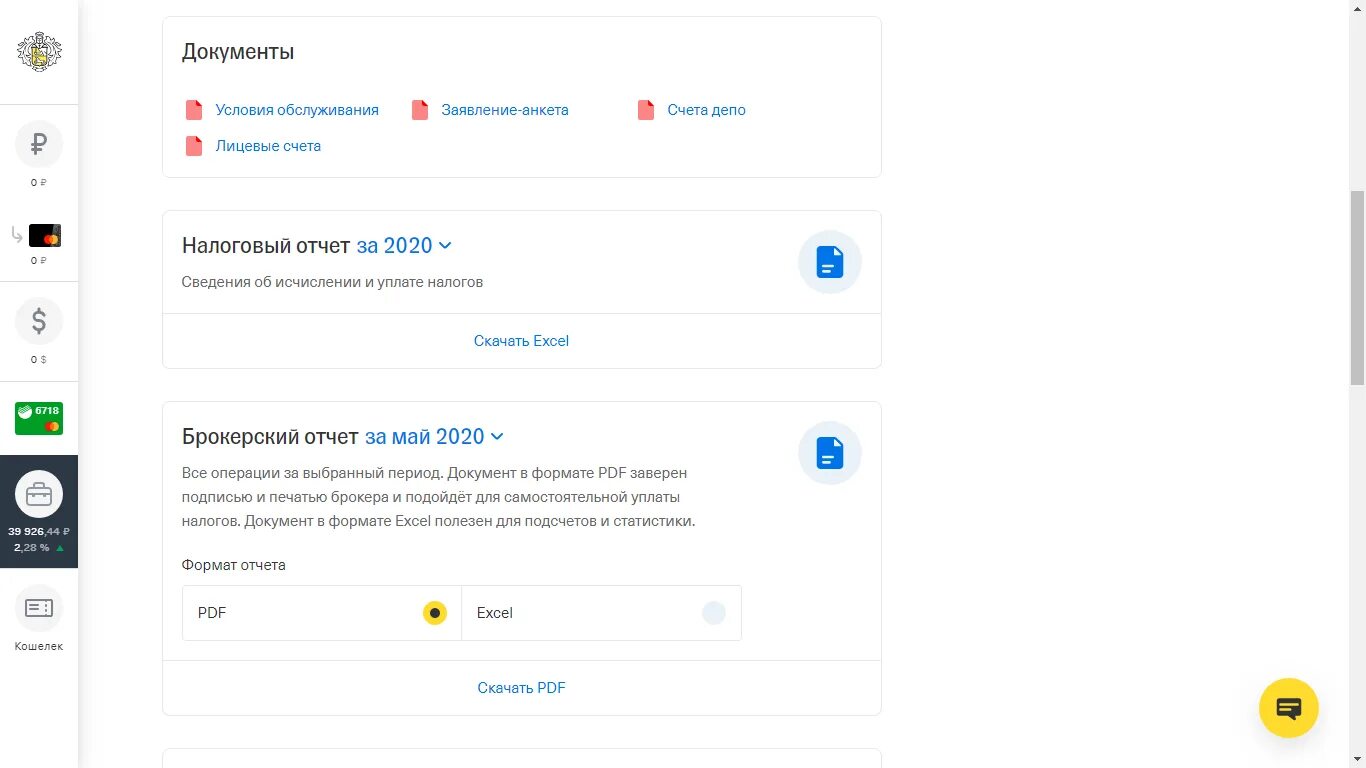Viewport: 1366px width, 768px height.
Task: Open the ruble account icon
Action: click(39, 145)
